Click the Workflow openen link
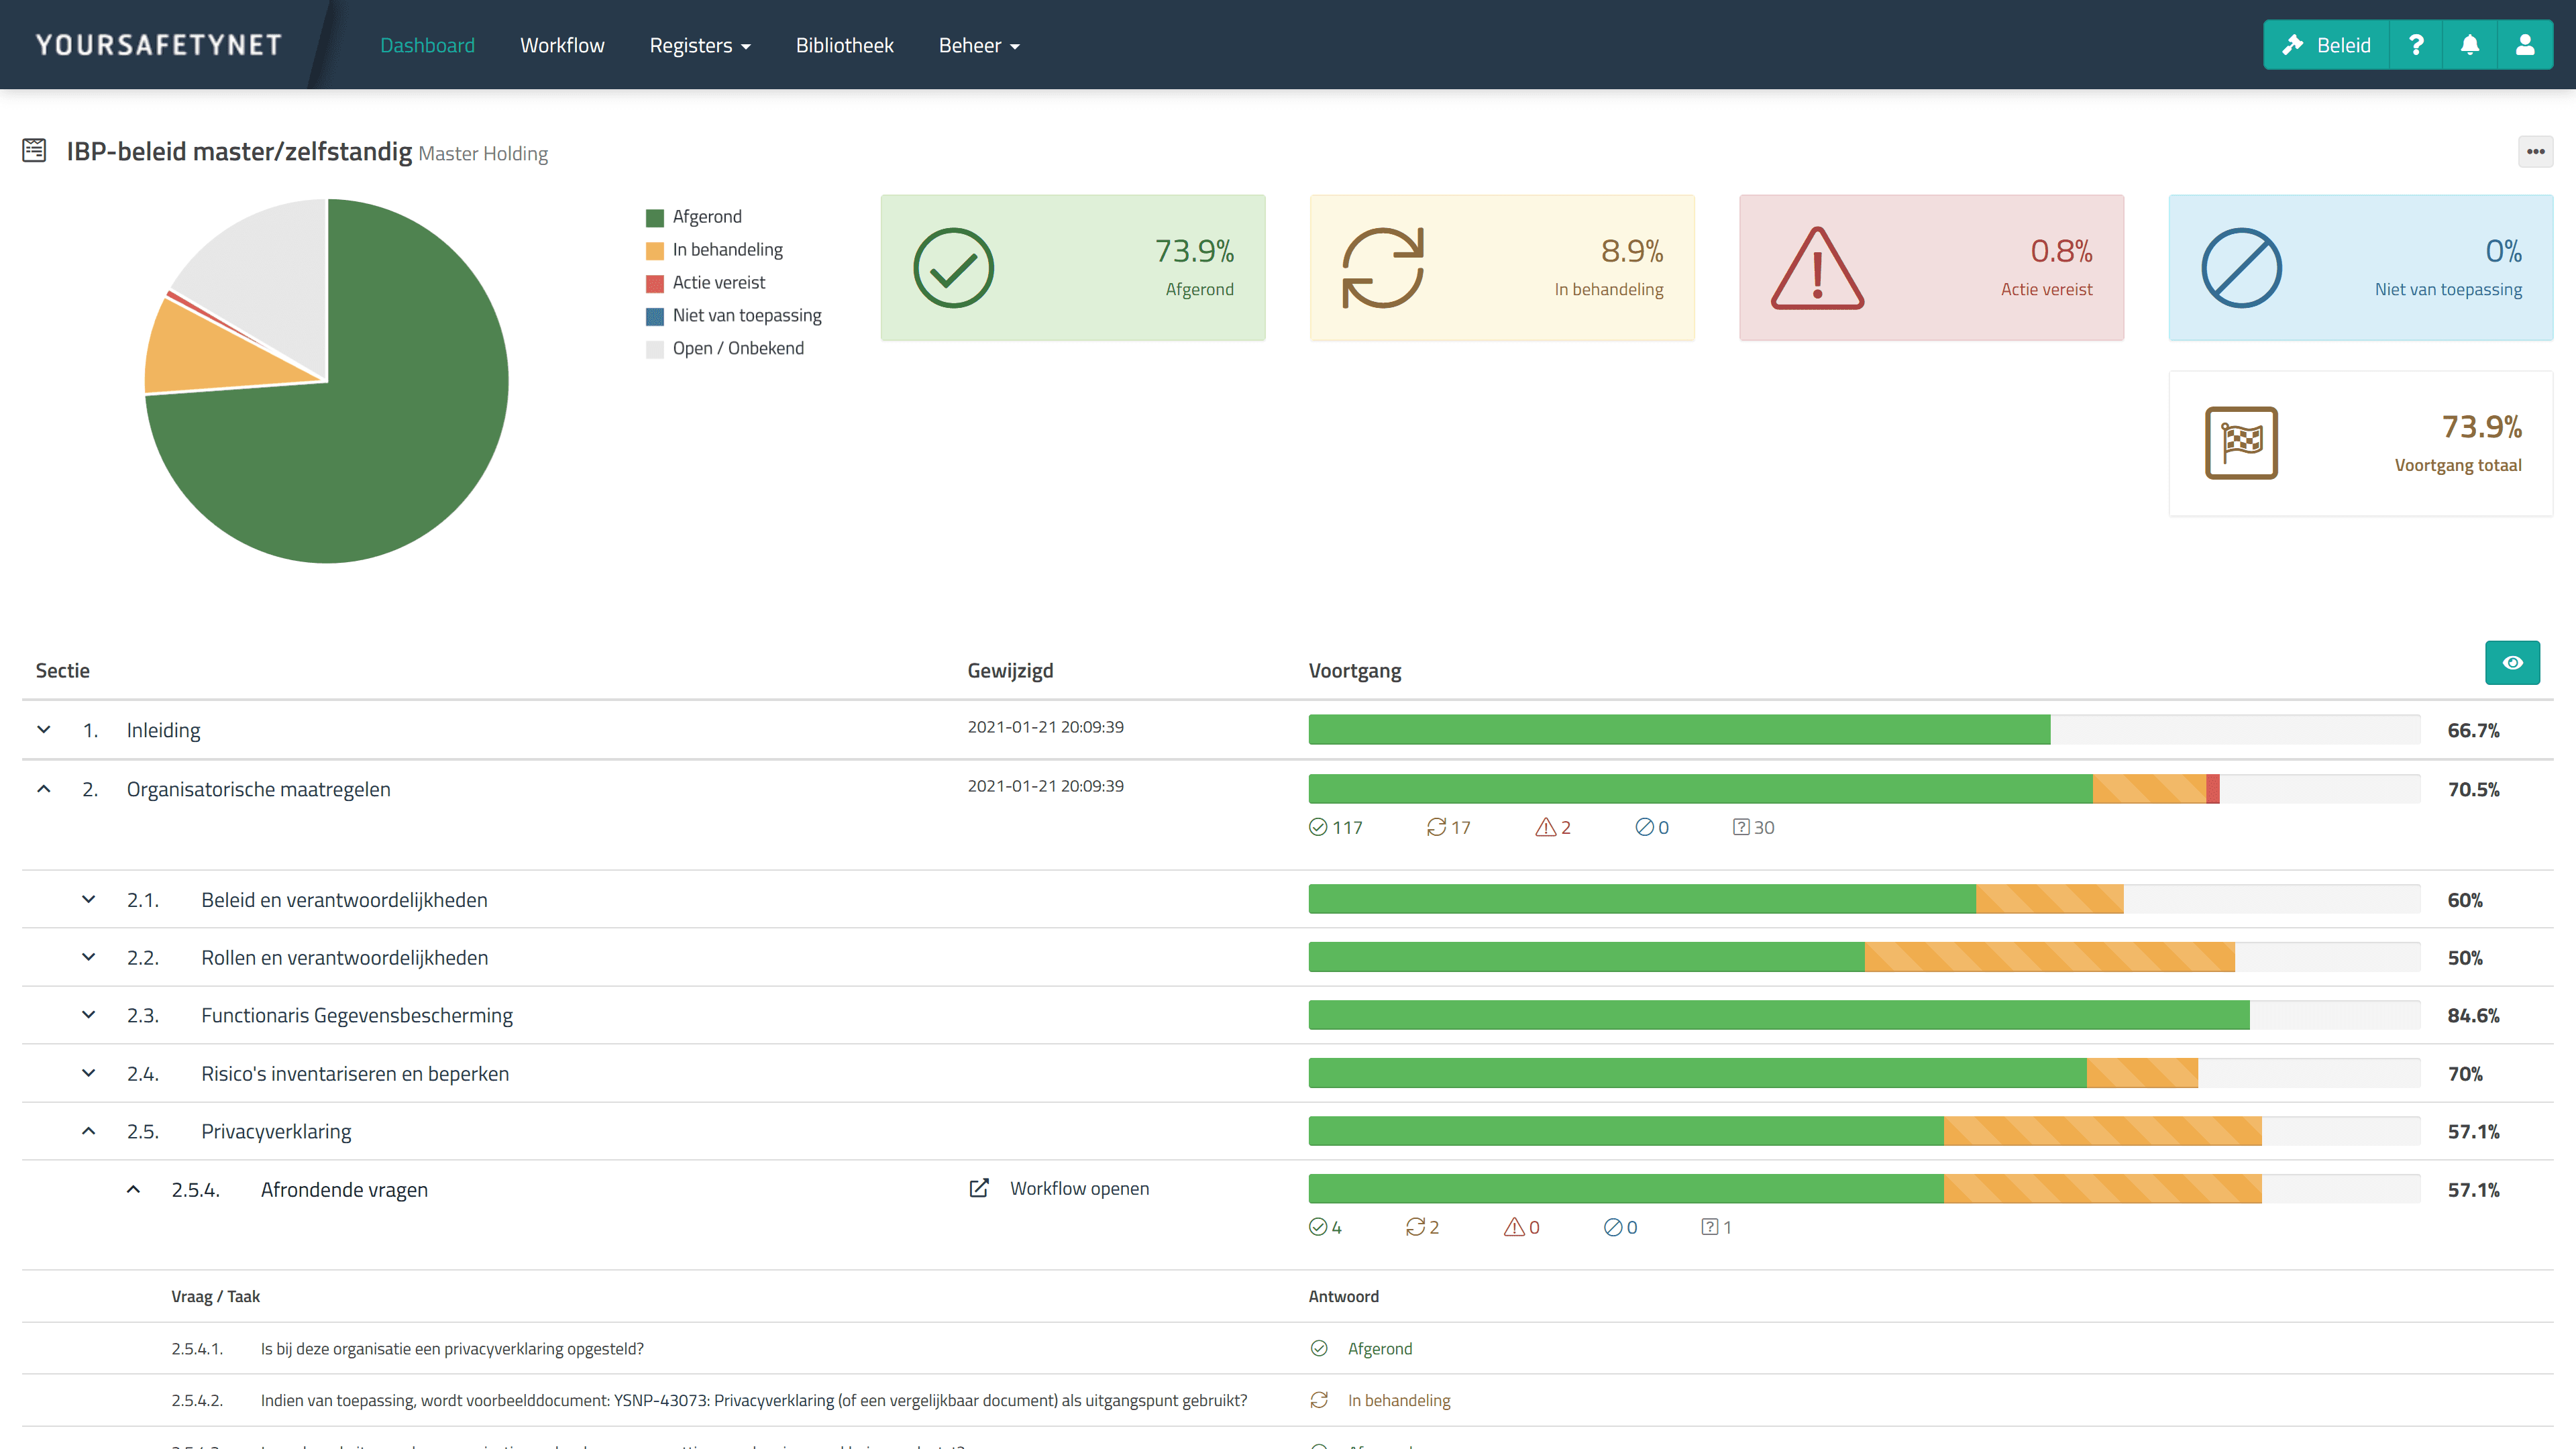2576x1449 pixels. coord(1078,1188)
